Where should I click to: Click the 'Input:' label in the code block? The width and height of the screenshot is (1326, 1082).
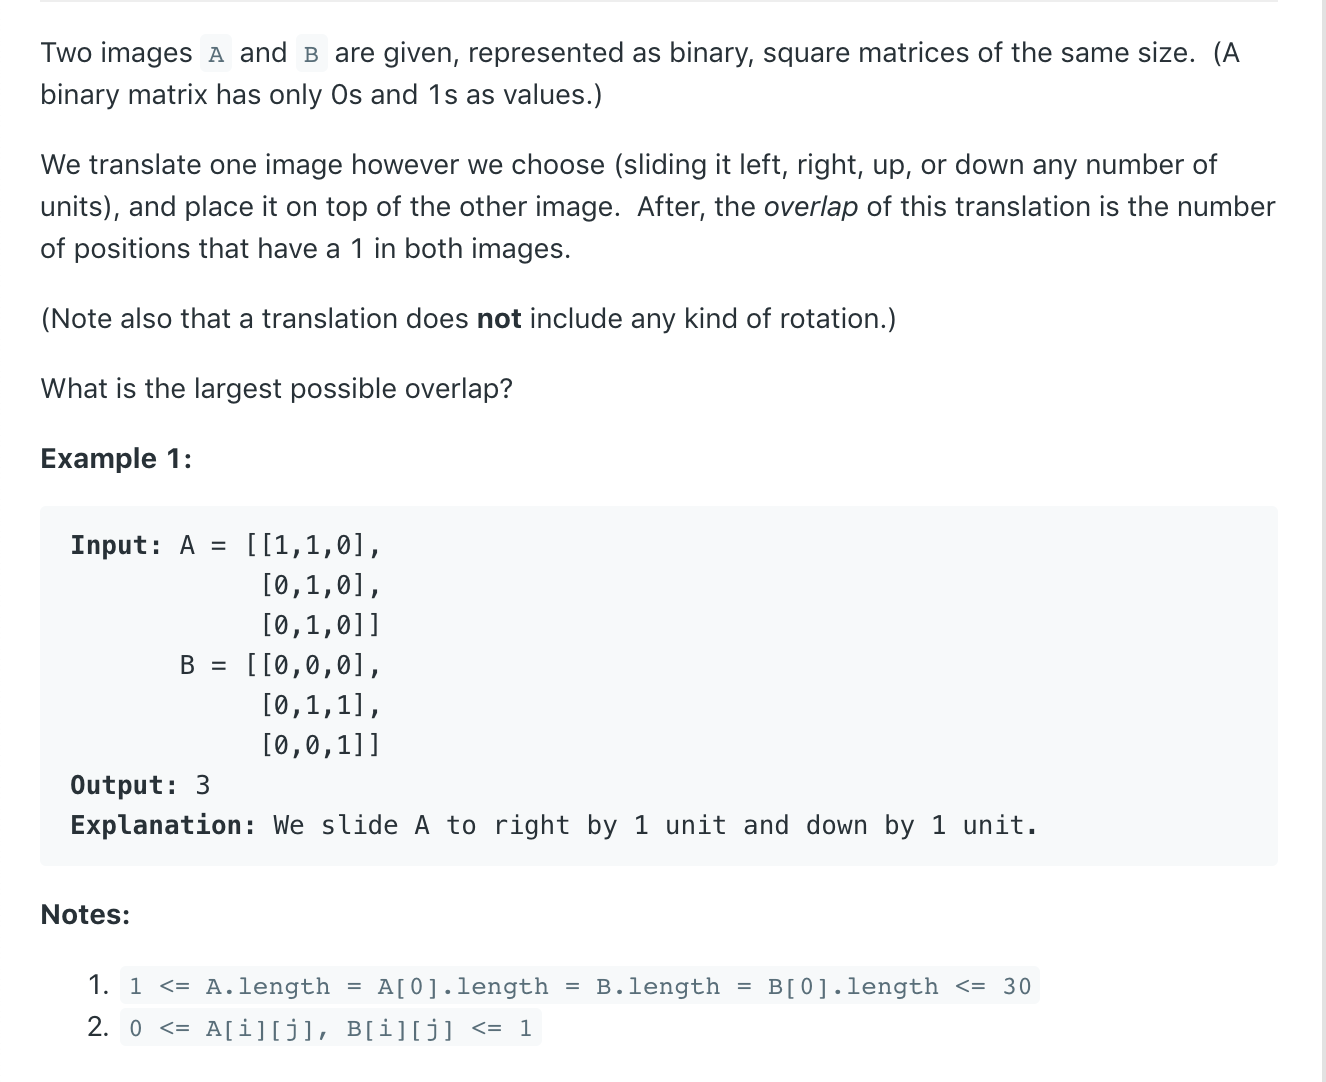click(116, 546)
